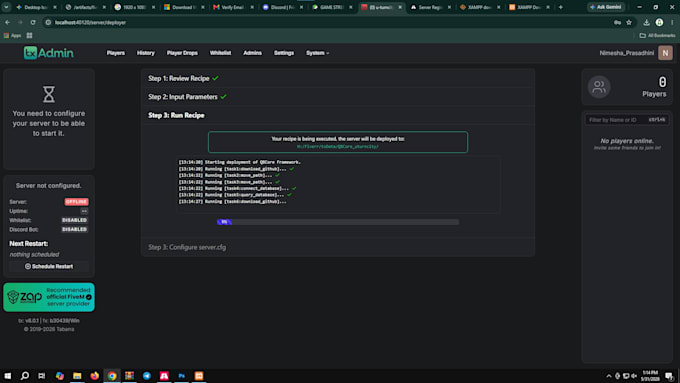680x383 pixels.
Task: Open XAMPP from taskbar
Action: (x=199, y=376)
